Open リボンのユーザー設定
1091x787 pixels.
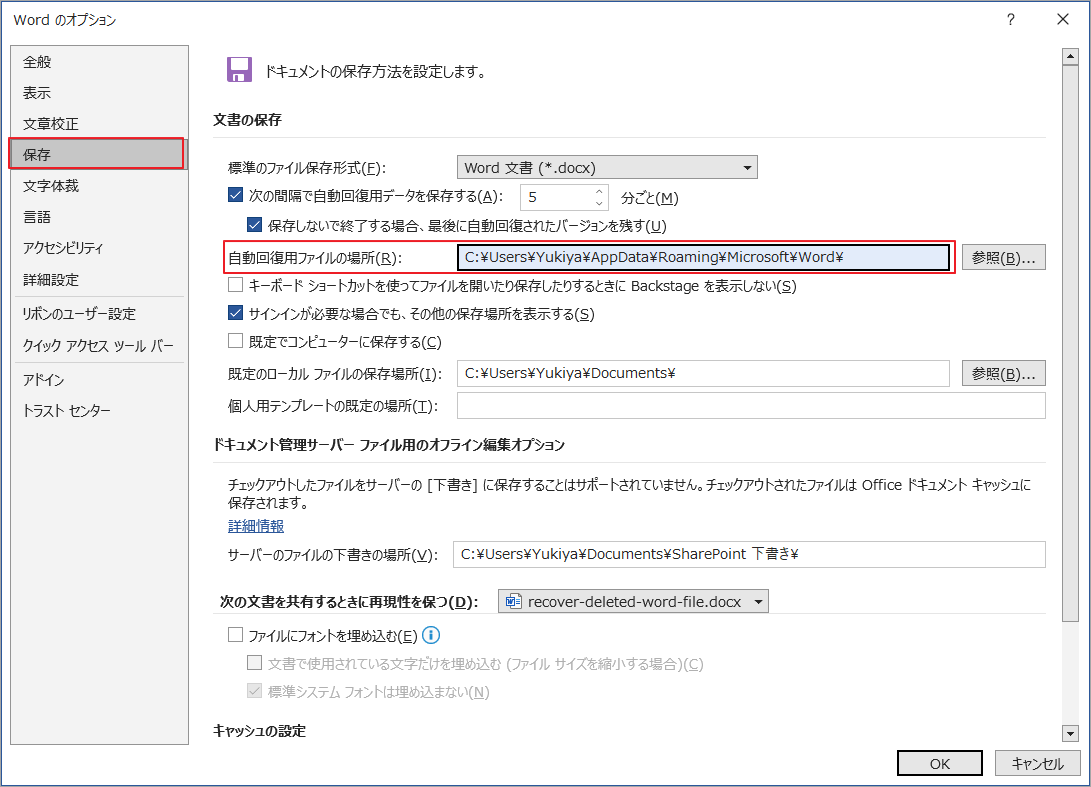coord(98,314)
